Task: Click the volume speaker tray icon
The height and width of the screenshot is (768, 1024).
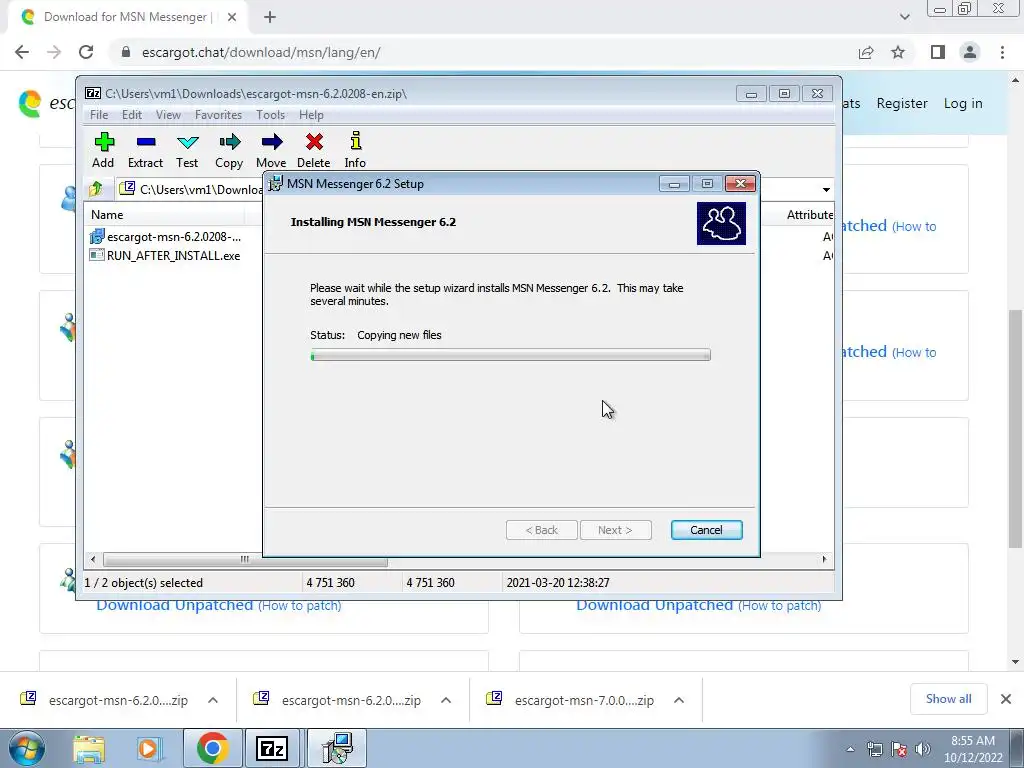Action: coord(923,749)
